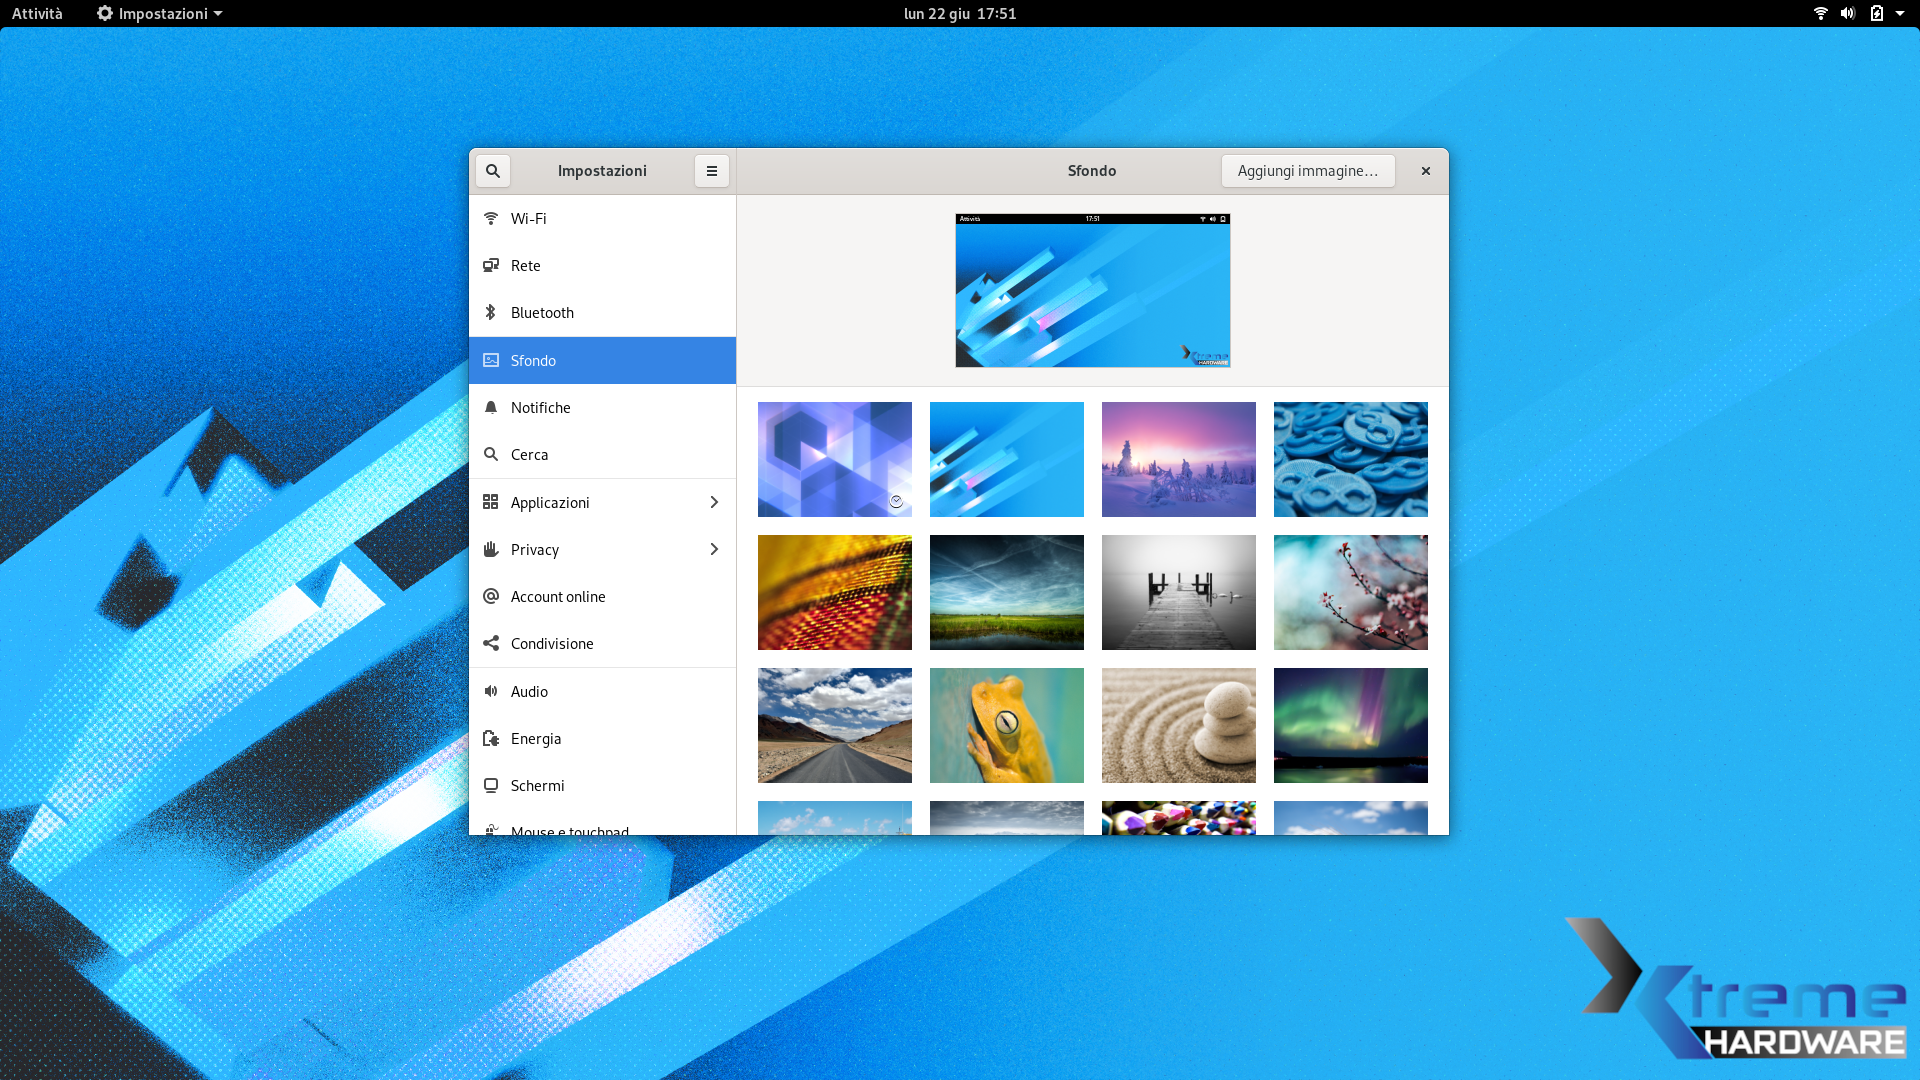The width and height of the screenshot is (1920, 1080).
Task: Select Rete in the settings sidebar
Action: 526,265
